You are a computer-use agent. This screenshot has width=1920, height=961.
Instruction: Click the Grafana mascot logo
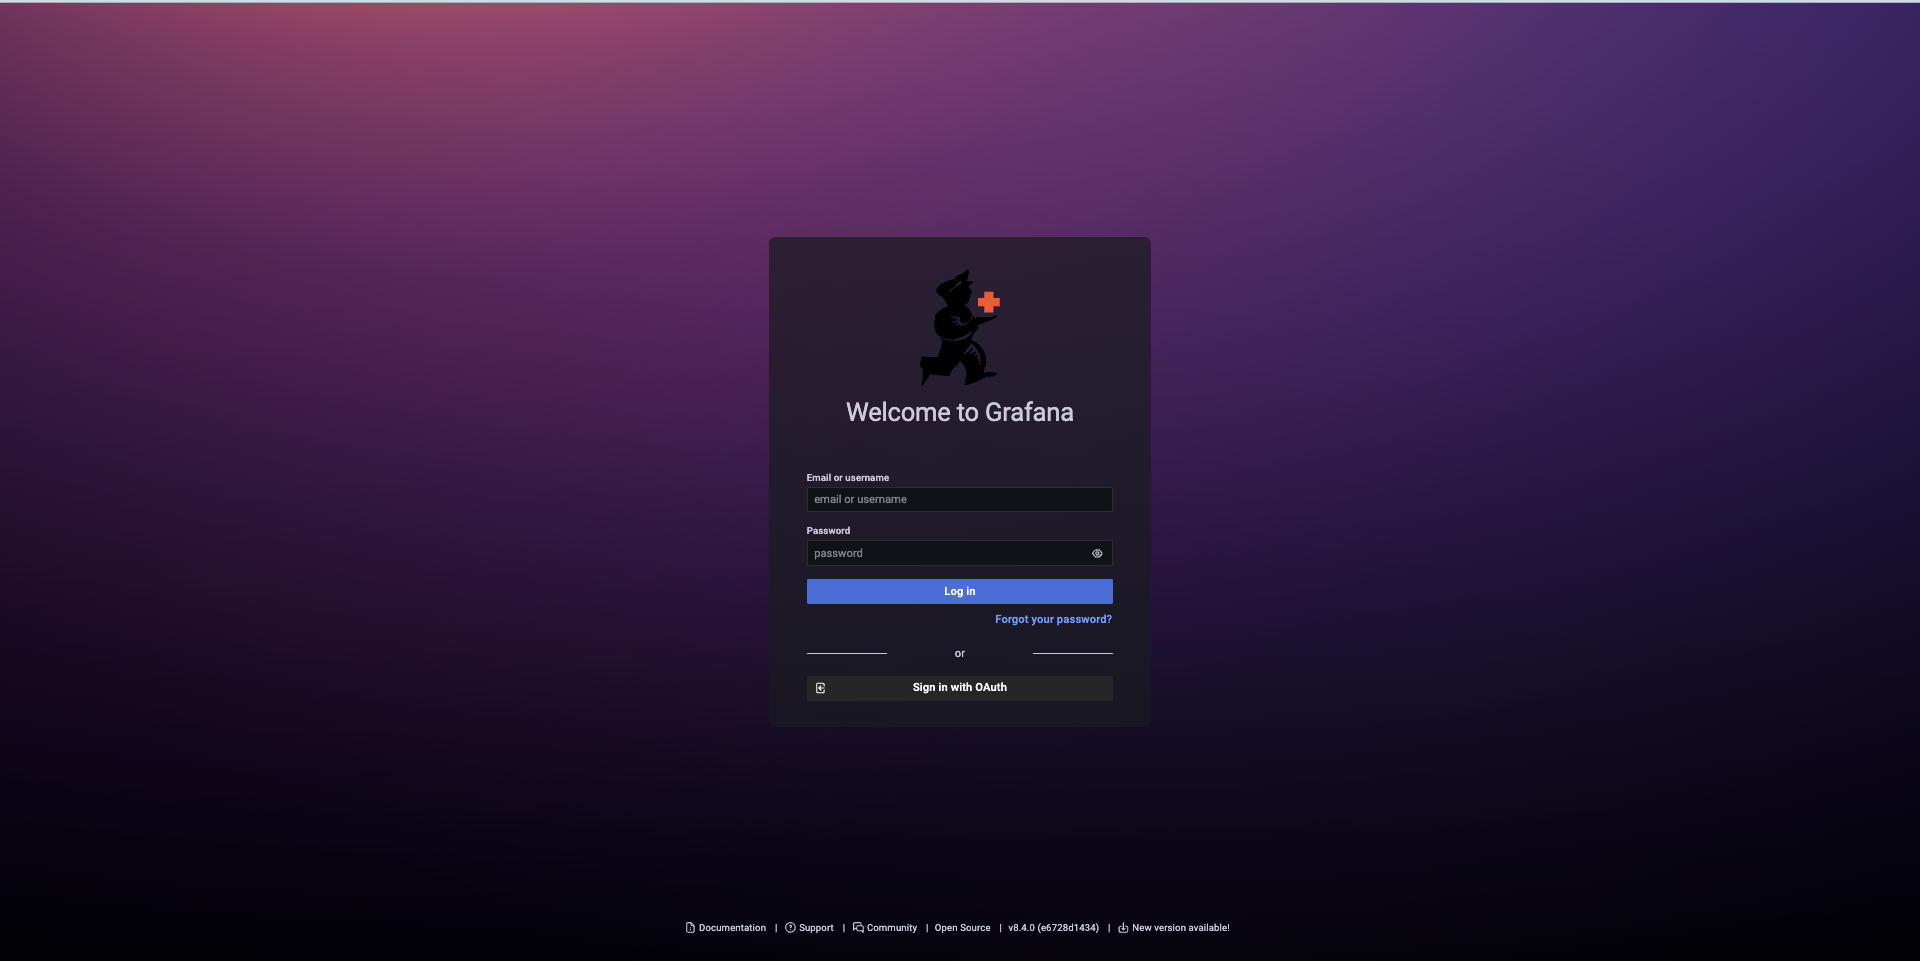[x=957, y=326]
